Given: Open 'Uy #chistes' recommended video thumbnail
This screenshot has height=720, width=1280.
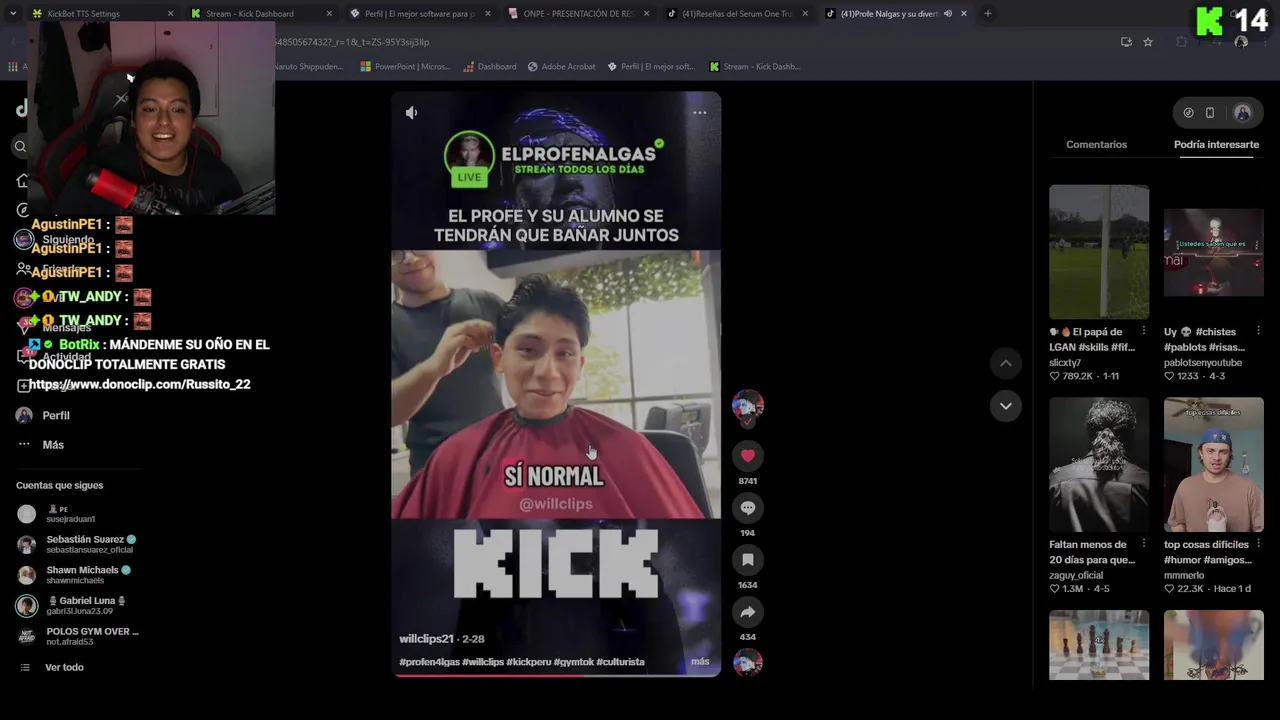Looking at the screenshot, I should point(1214,252).
